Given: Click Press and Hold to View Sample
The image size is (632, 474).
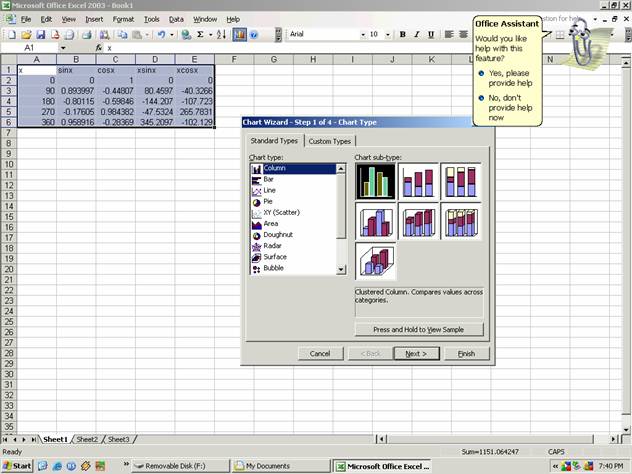Looking at the screenshot, I should [418, 329].
